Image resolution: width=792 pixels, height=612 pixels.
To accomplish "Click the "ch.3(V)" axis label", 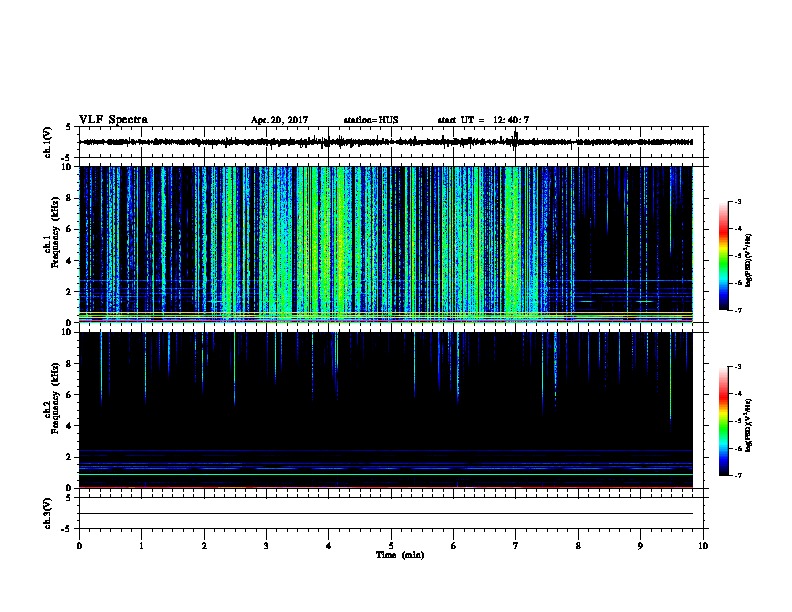I will [x=48, y=513].
